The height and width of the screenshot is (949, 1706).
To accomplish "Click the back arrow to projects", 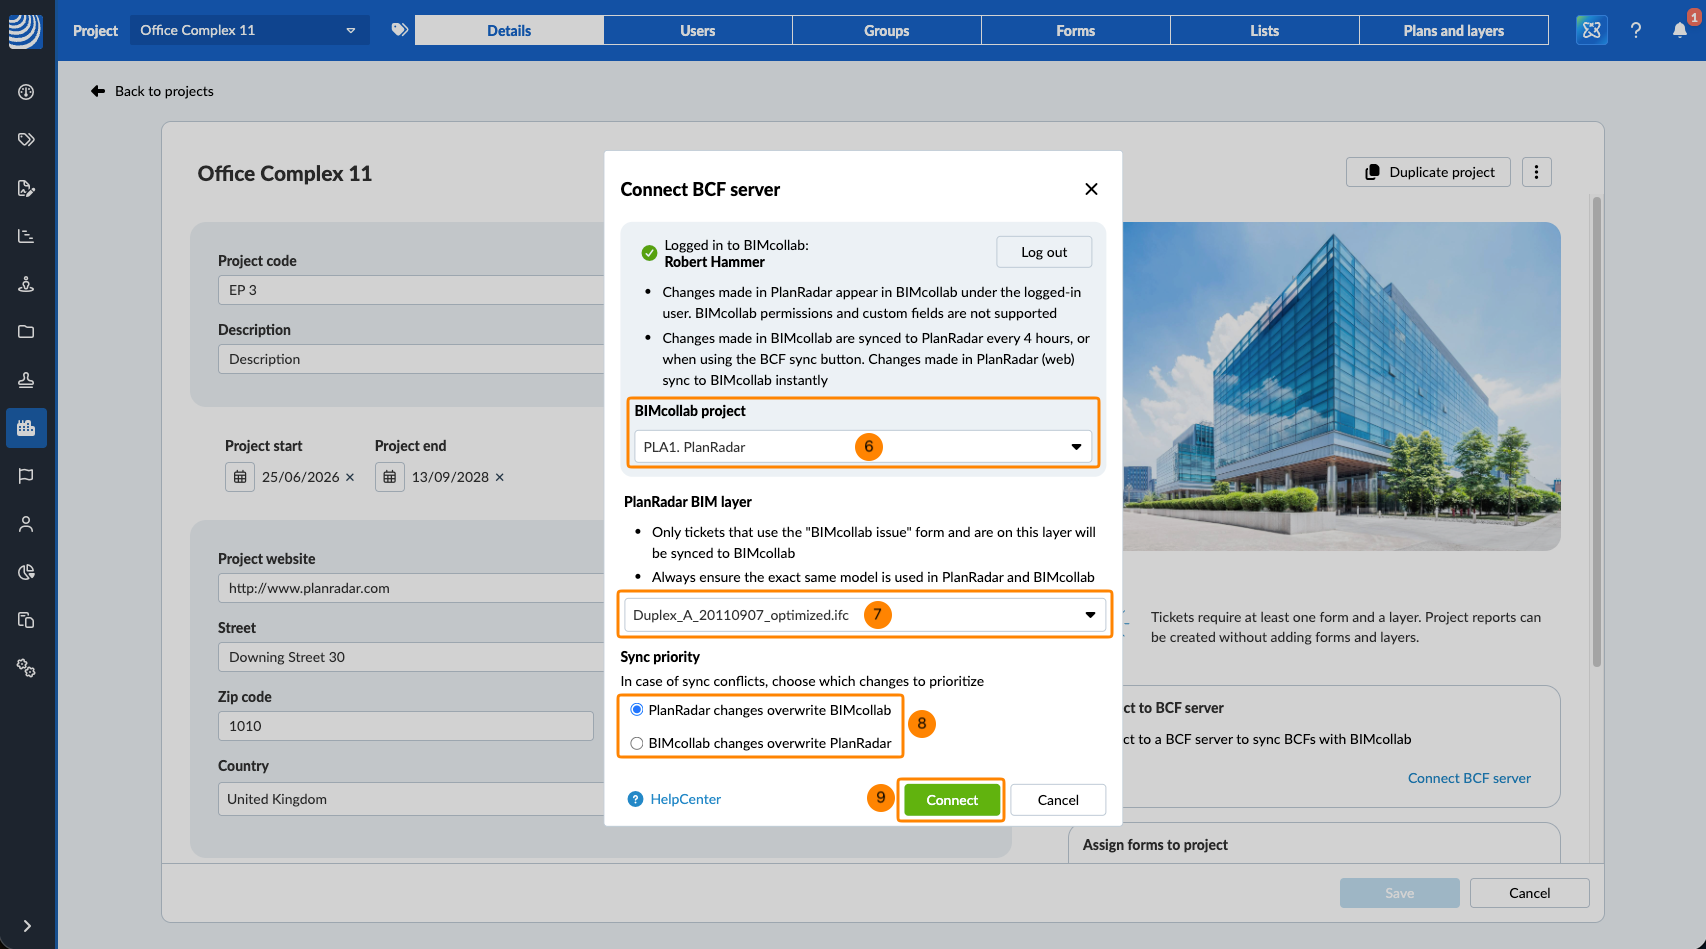I will click(x=98, y=91).
